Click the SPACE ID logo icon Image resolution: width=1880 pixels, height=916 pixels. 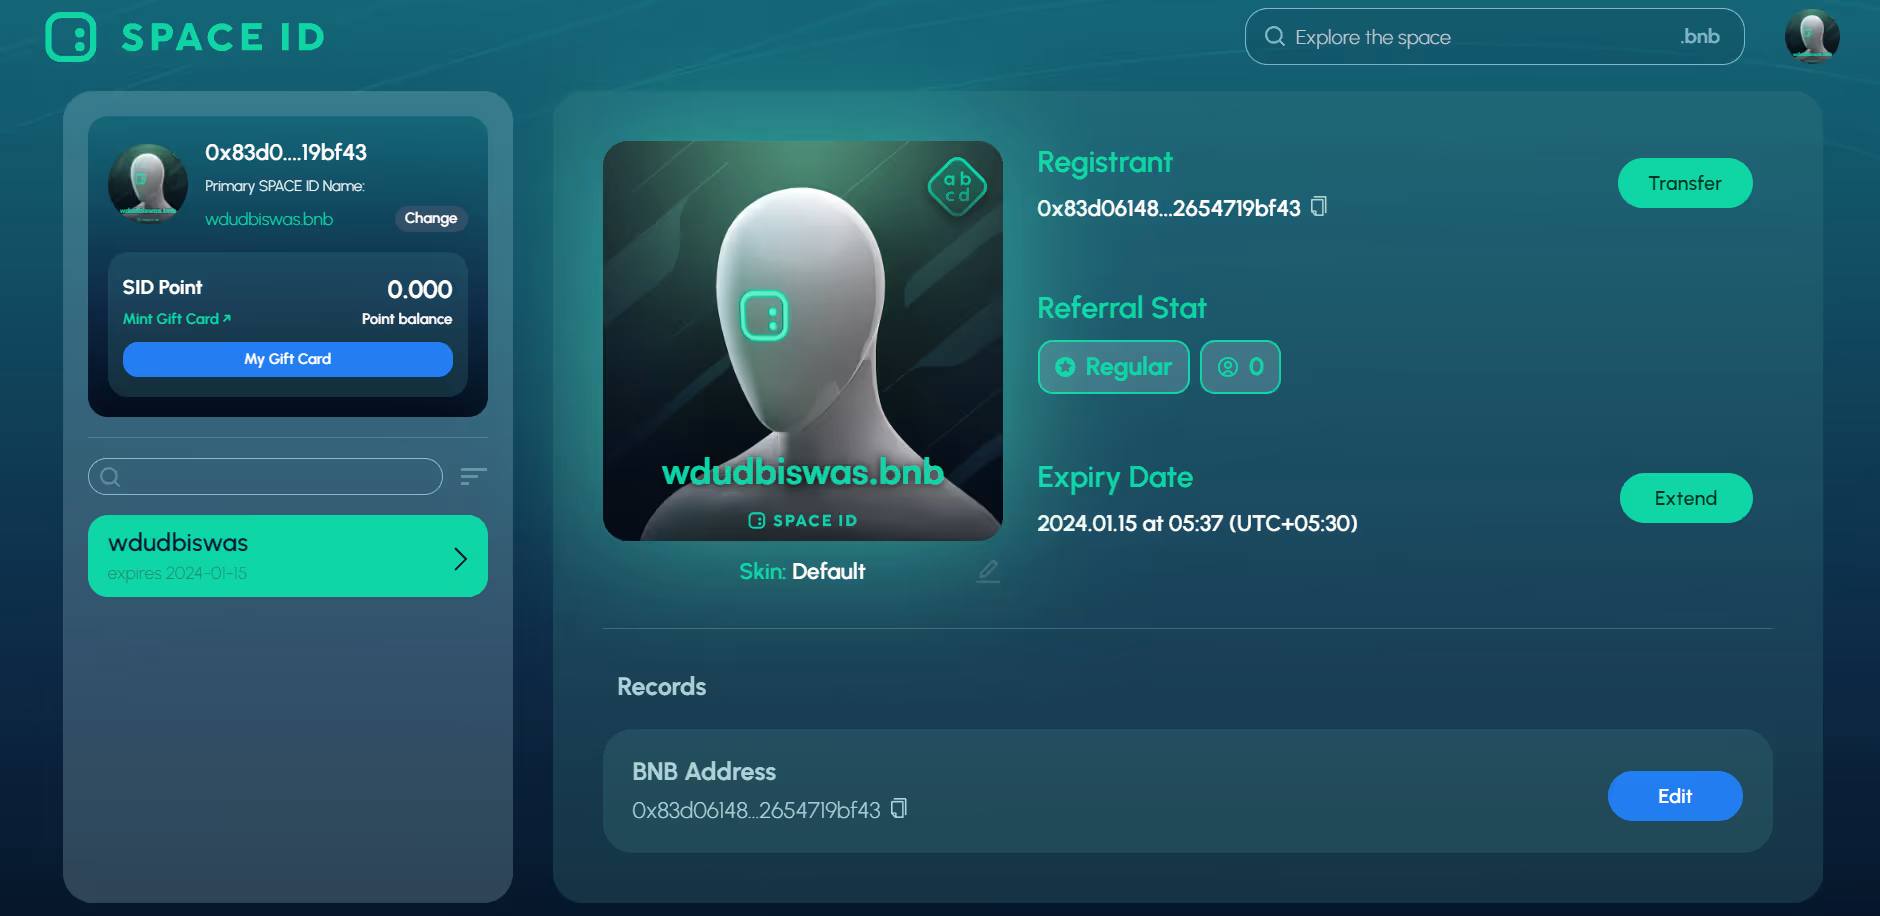point(71,38)
